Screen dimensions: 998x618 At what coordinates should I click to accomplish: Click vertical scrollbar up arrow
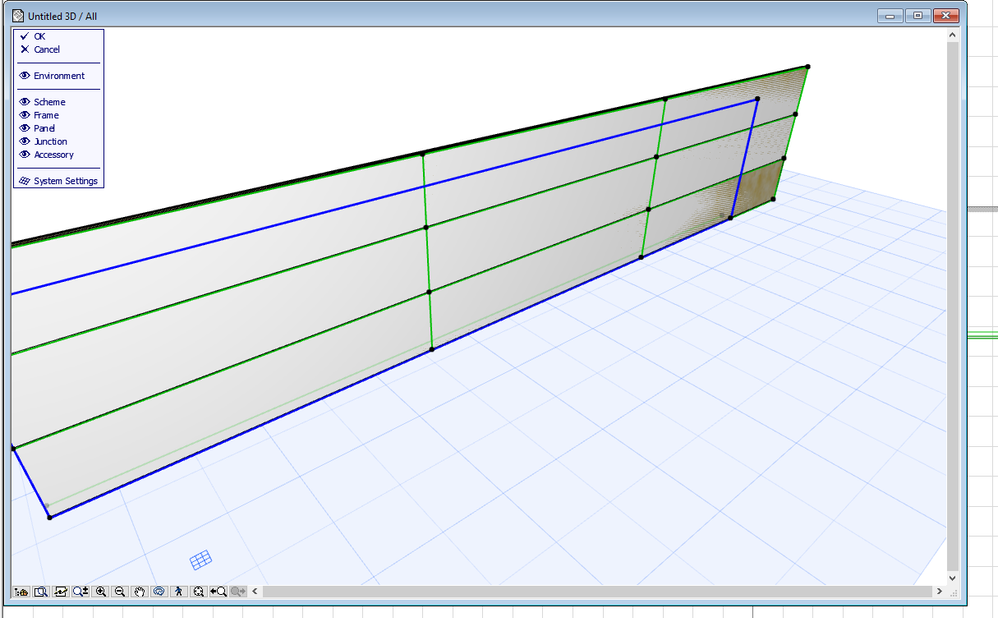[952, 35]
